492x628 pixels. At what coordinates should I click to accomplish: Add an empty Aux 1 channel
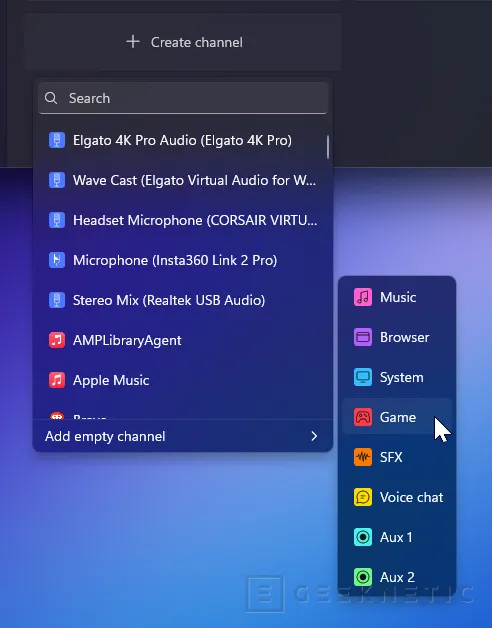pyautogui.click(x=397, y=537)
